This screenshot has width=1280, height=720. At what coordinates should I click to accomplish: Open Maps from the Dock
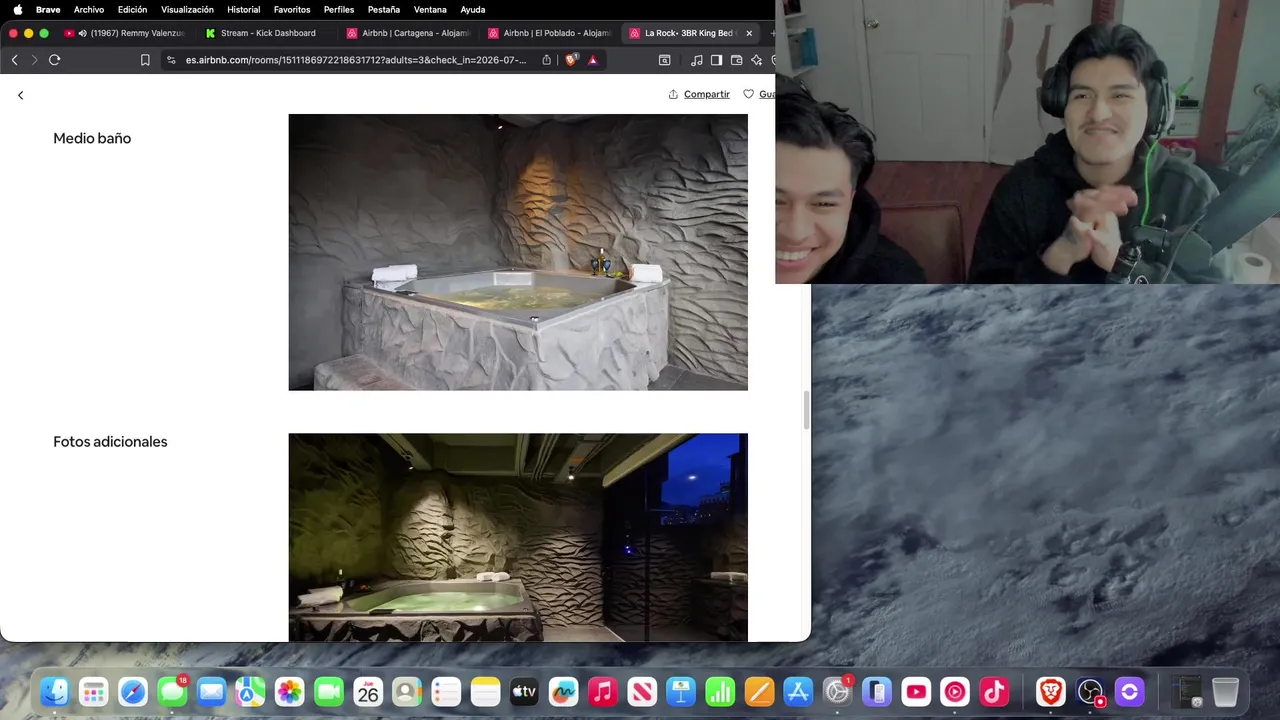pyautogui.click(x=250, y=692)
